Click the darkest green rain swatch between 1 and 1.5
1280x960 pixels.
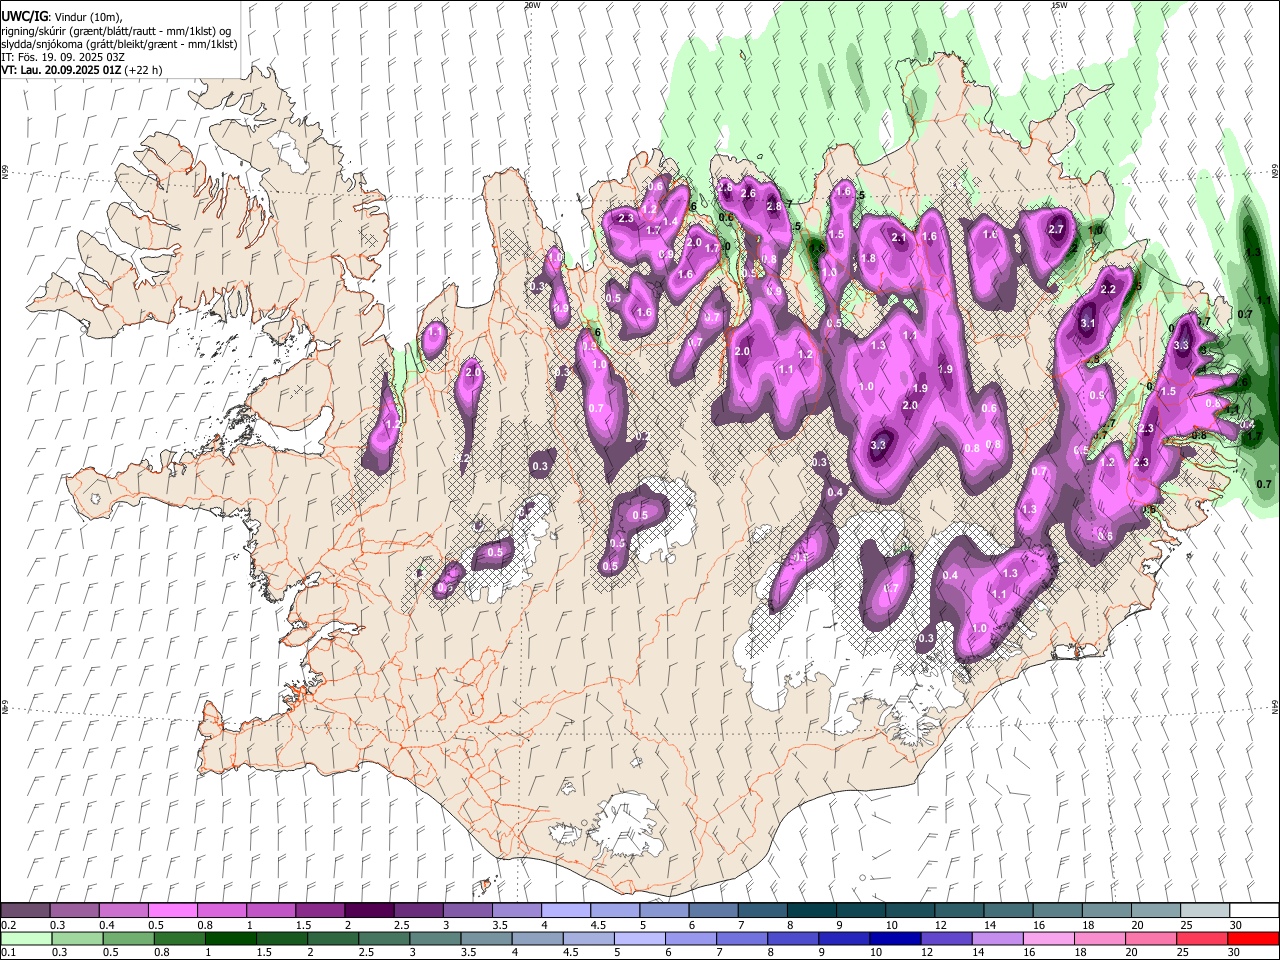click(231, 939)
